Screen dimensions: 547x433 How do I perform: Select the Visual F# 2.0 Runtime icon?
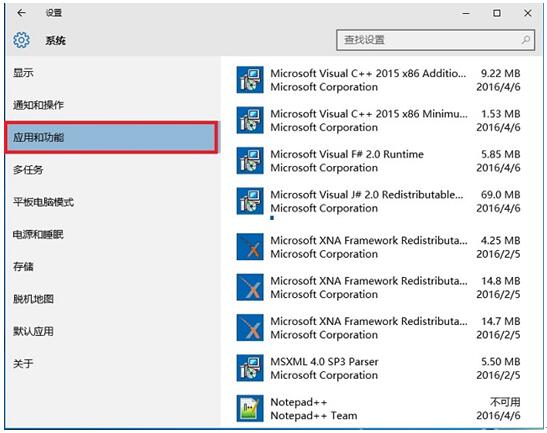tap(250, 160)
